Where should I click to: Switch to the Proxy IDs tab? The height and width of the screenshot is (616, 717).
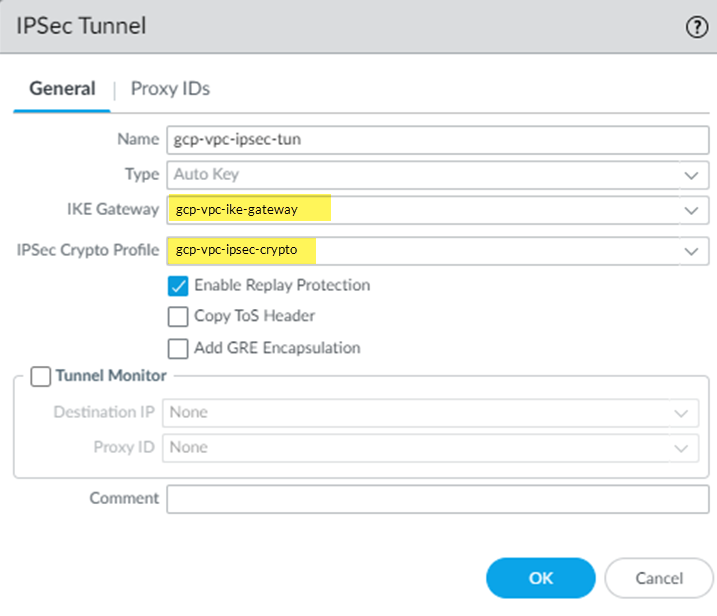tap(170, 89)
